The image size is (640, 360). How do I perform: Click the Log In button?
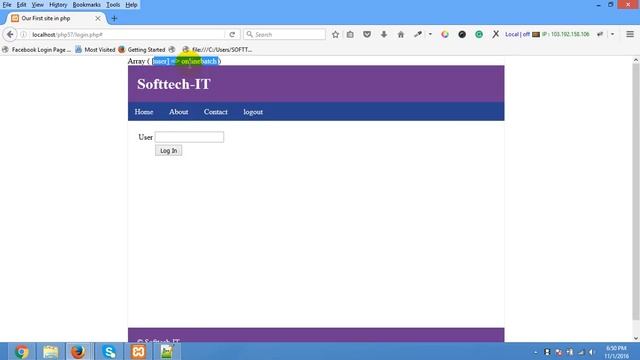click(x=169, y=151)
